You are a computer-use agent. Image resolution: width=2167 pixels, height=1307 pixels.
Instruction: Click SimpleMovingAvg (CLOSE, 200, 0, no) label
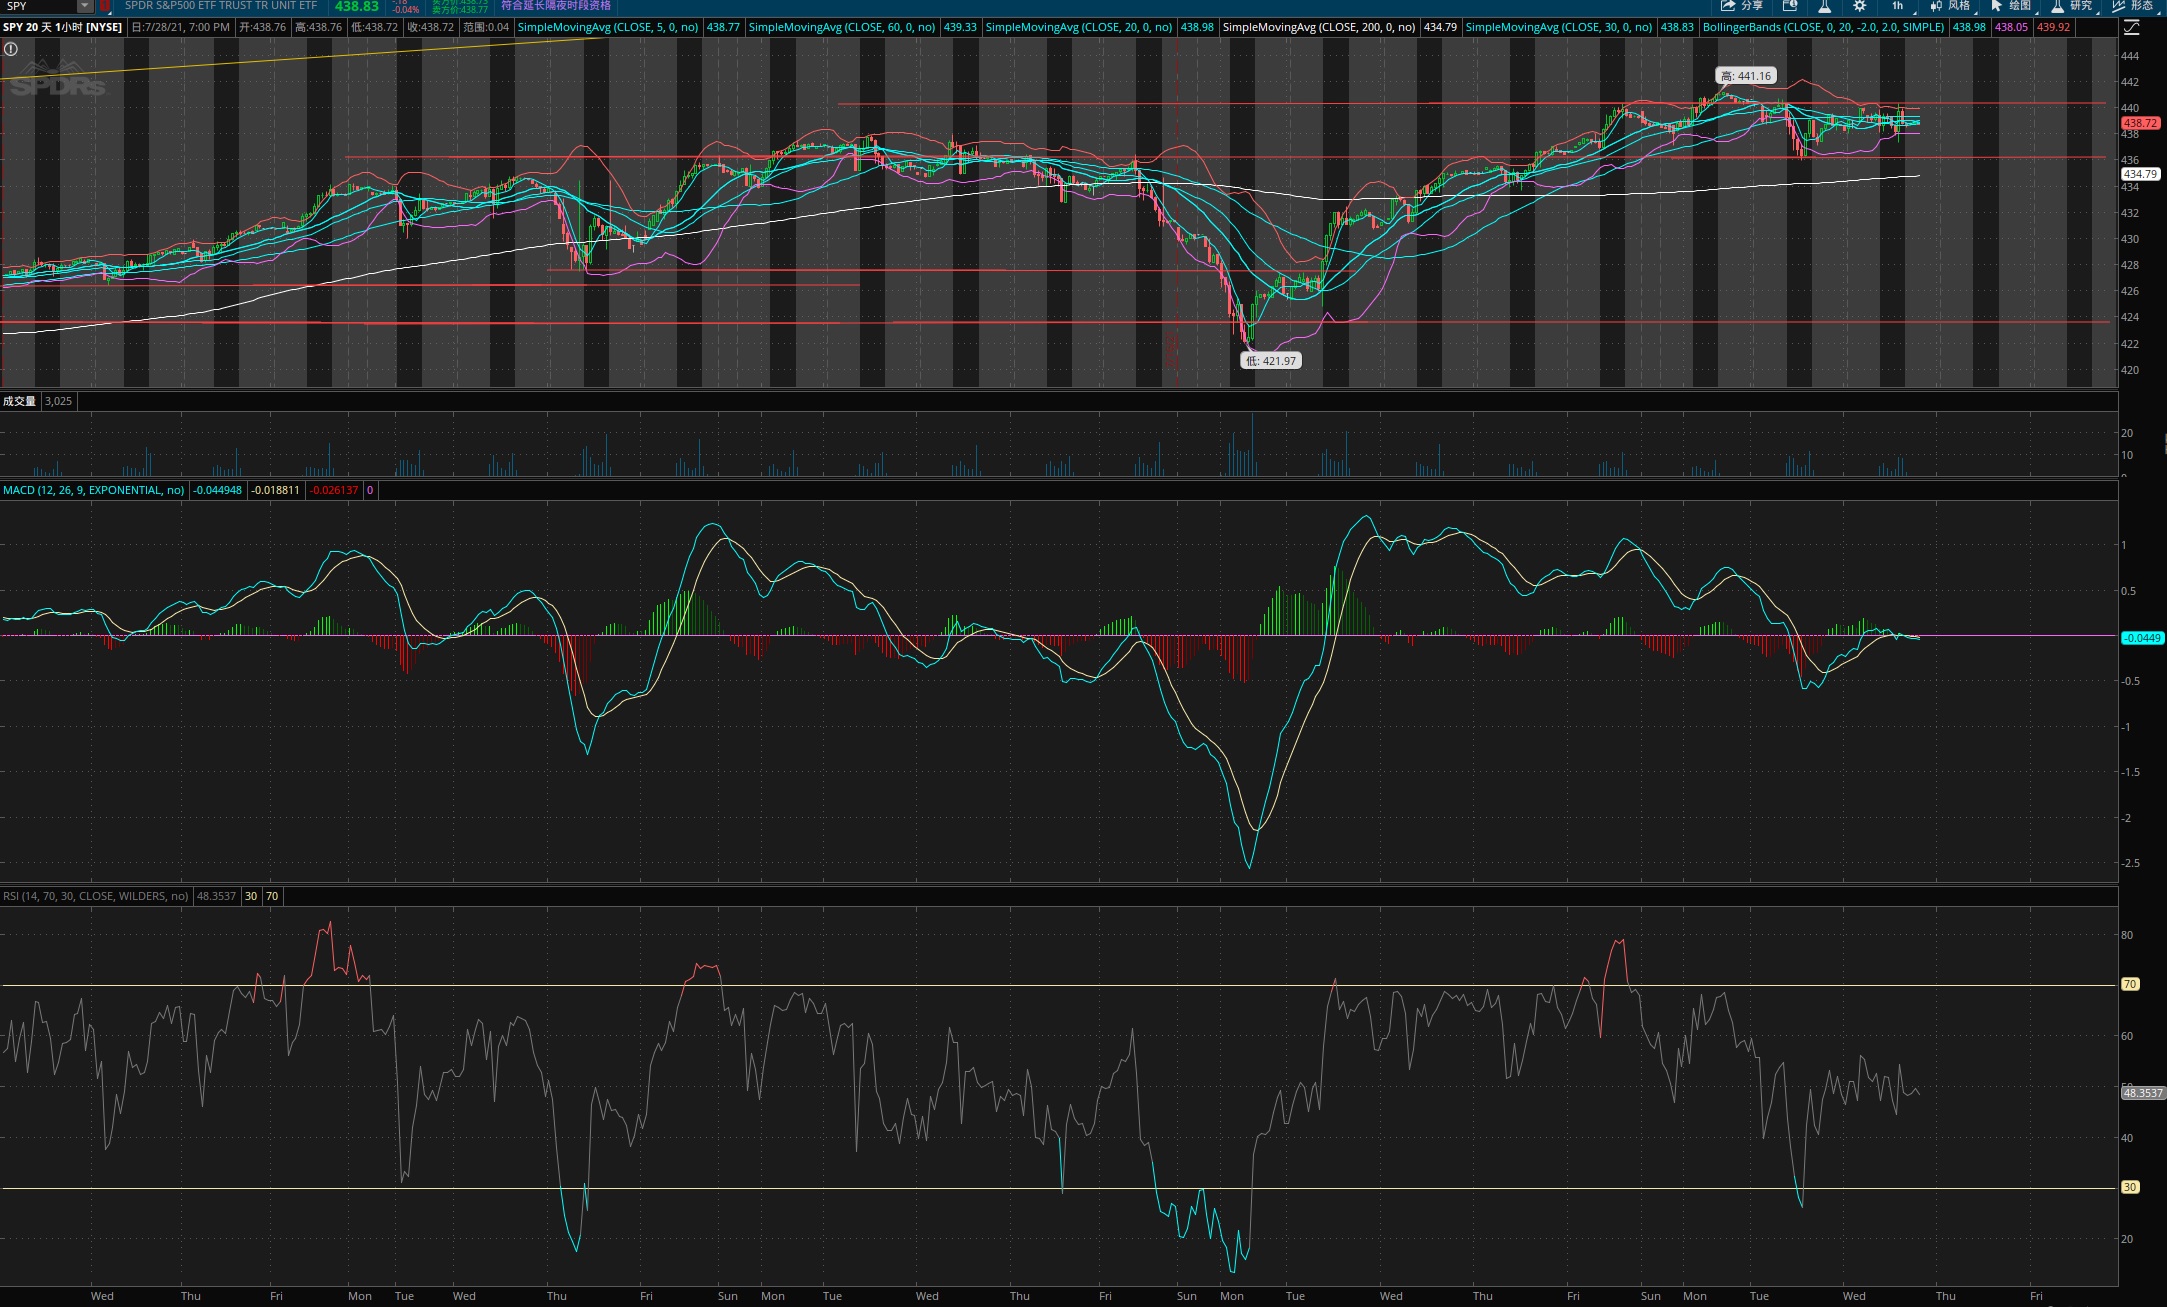tap(1319, 27)
